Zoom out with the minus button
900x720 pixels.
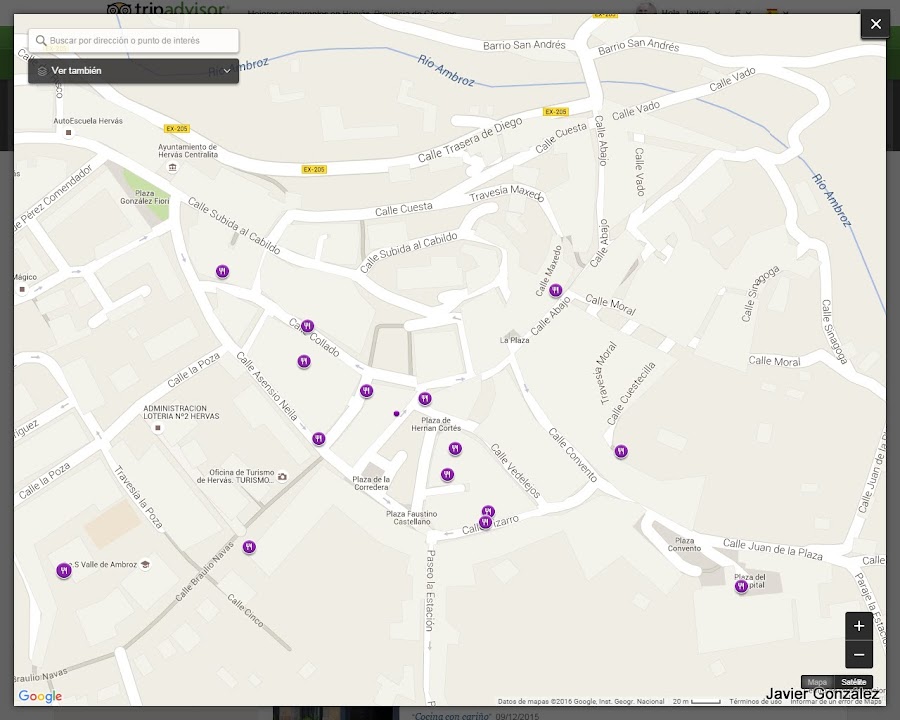click(x=859, y=655)
